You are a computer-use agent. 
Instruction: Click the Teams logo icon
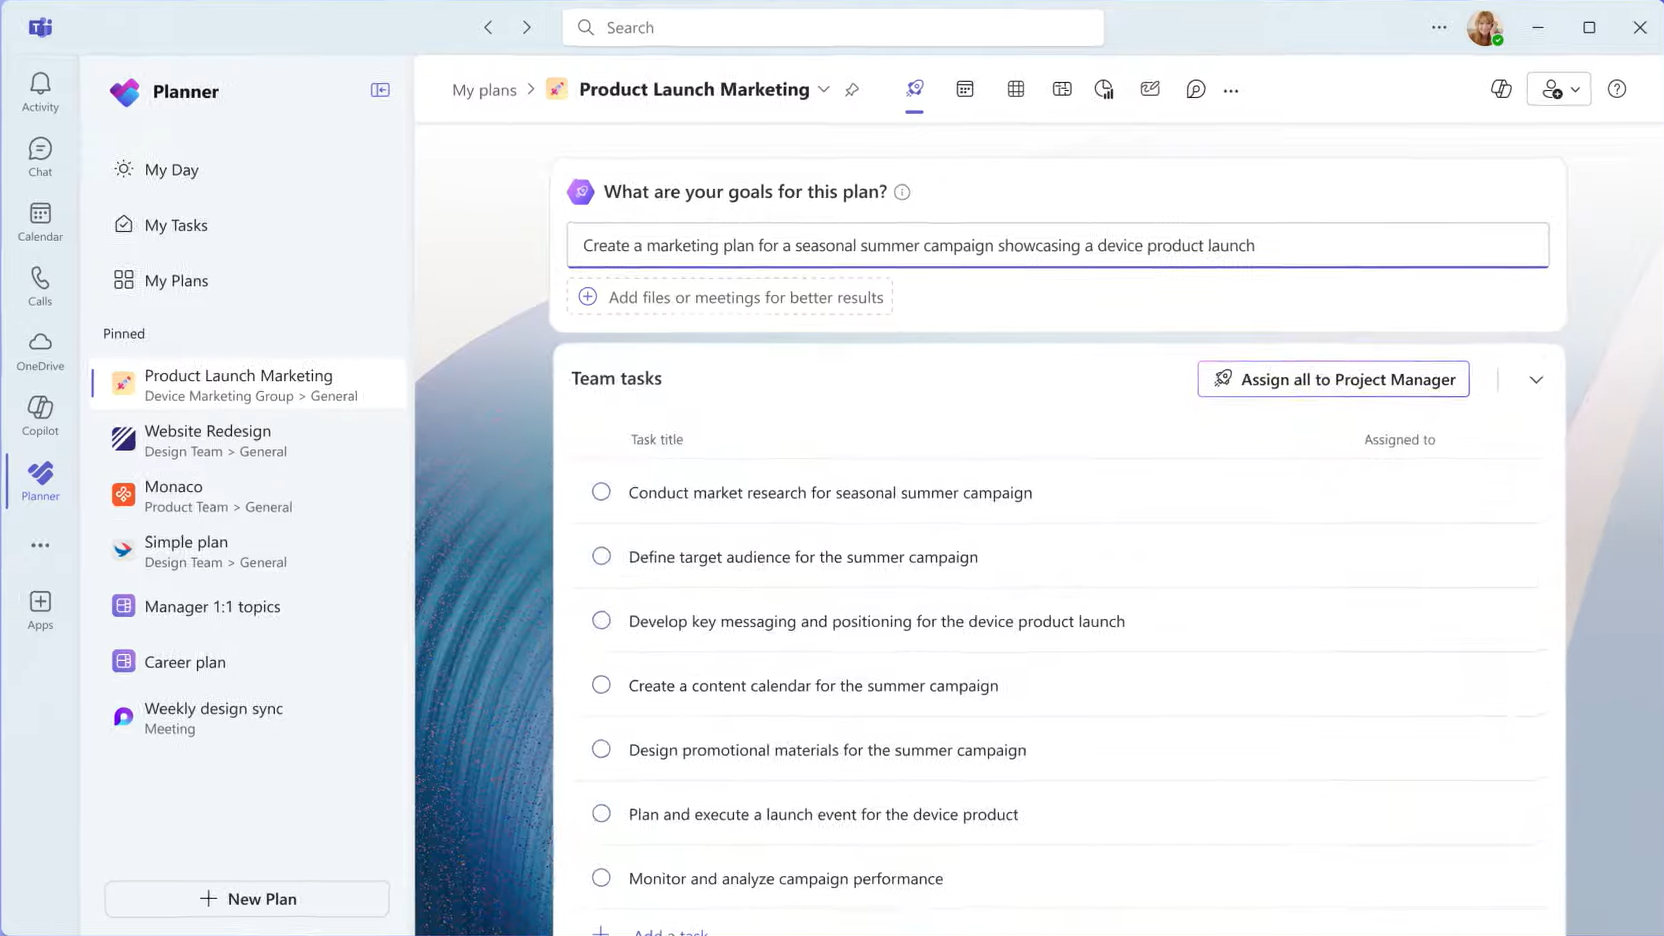[40, 27]
